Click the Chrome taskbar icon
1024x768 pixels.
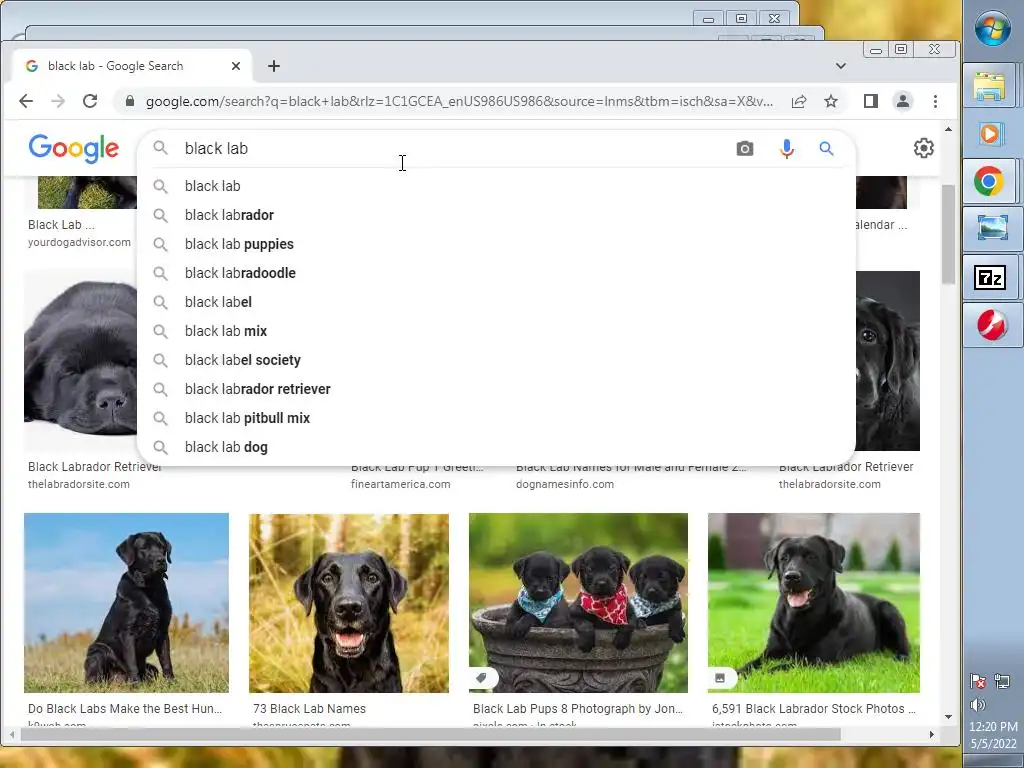(x=989, y=182)
